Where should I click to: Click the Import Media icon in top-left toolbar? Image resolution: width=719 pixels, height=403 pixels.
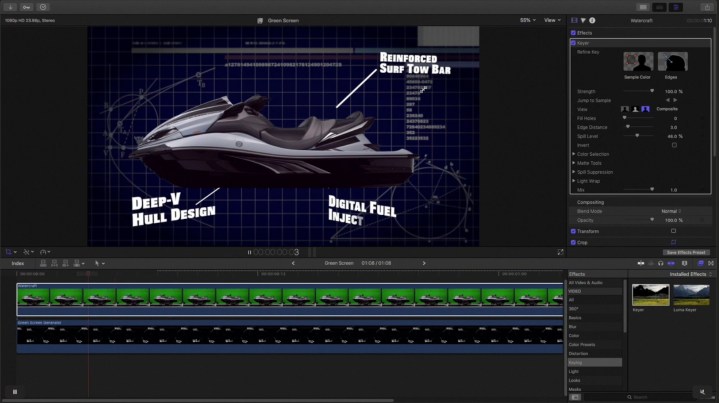pos(10,7)
